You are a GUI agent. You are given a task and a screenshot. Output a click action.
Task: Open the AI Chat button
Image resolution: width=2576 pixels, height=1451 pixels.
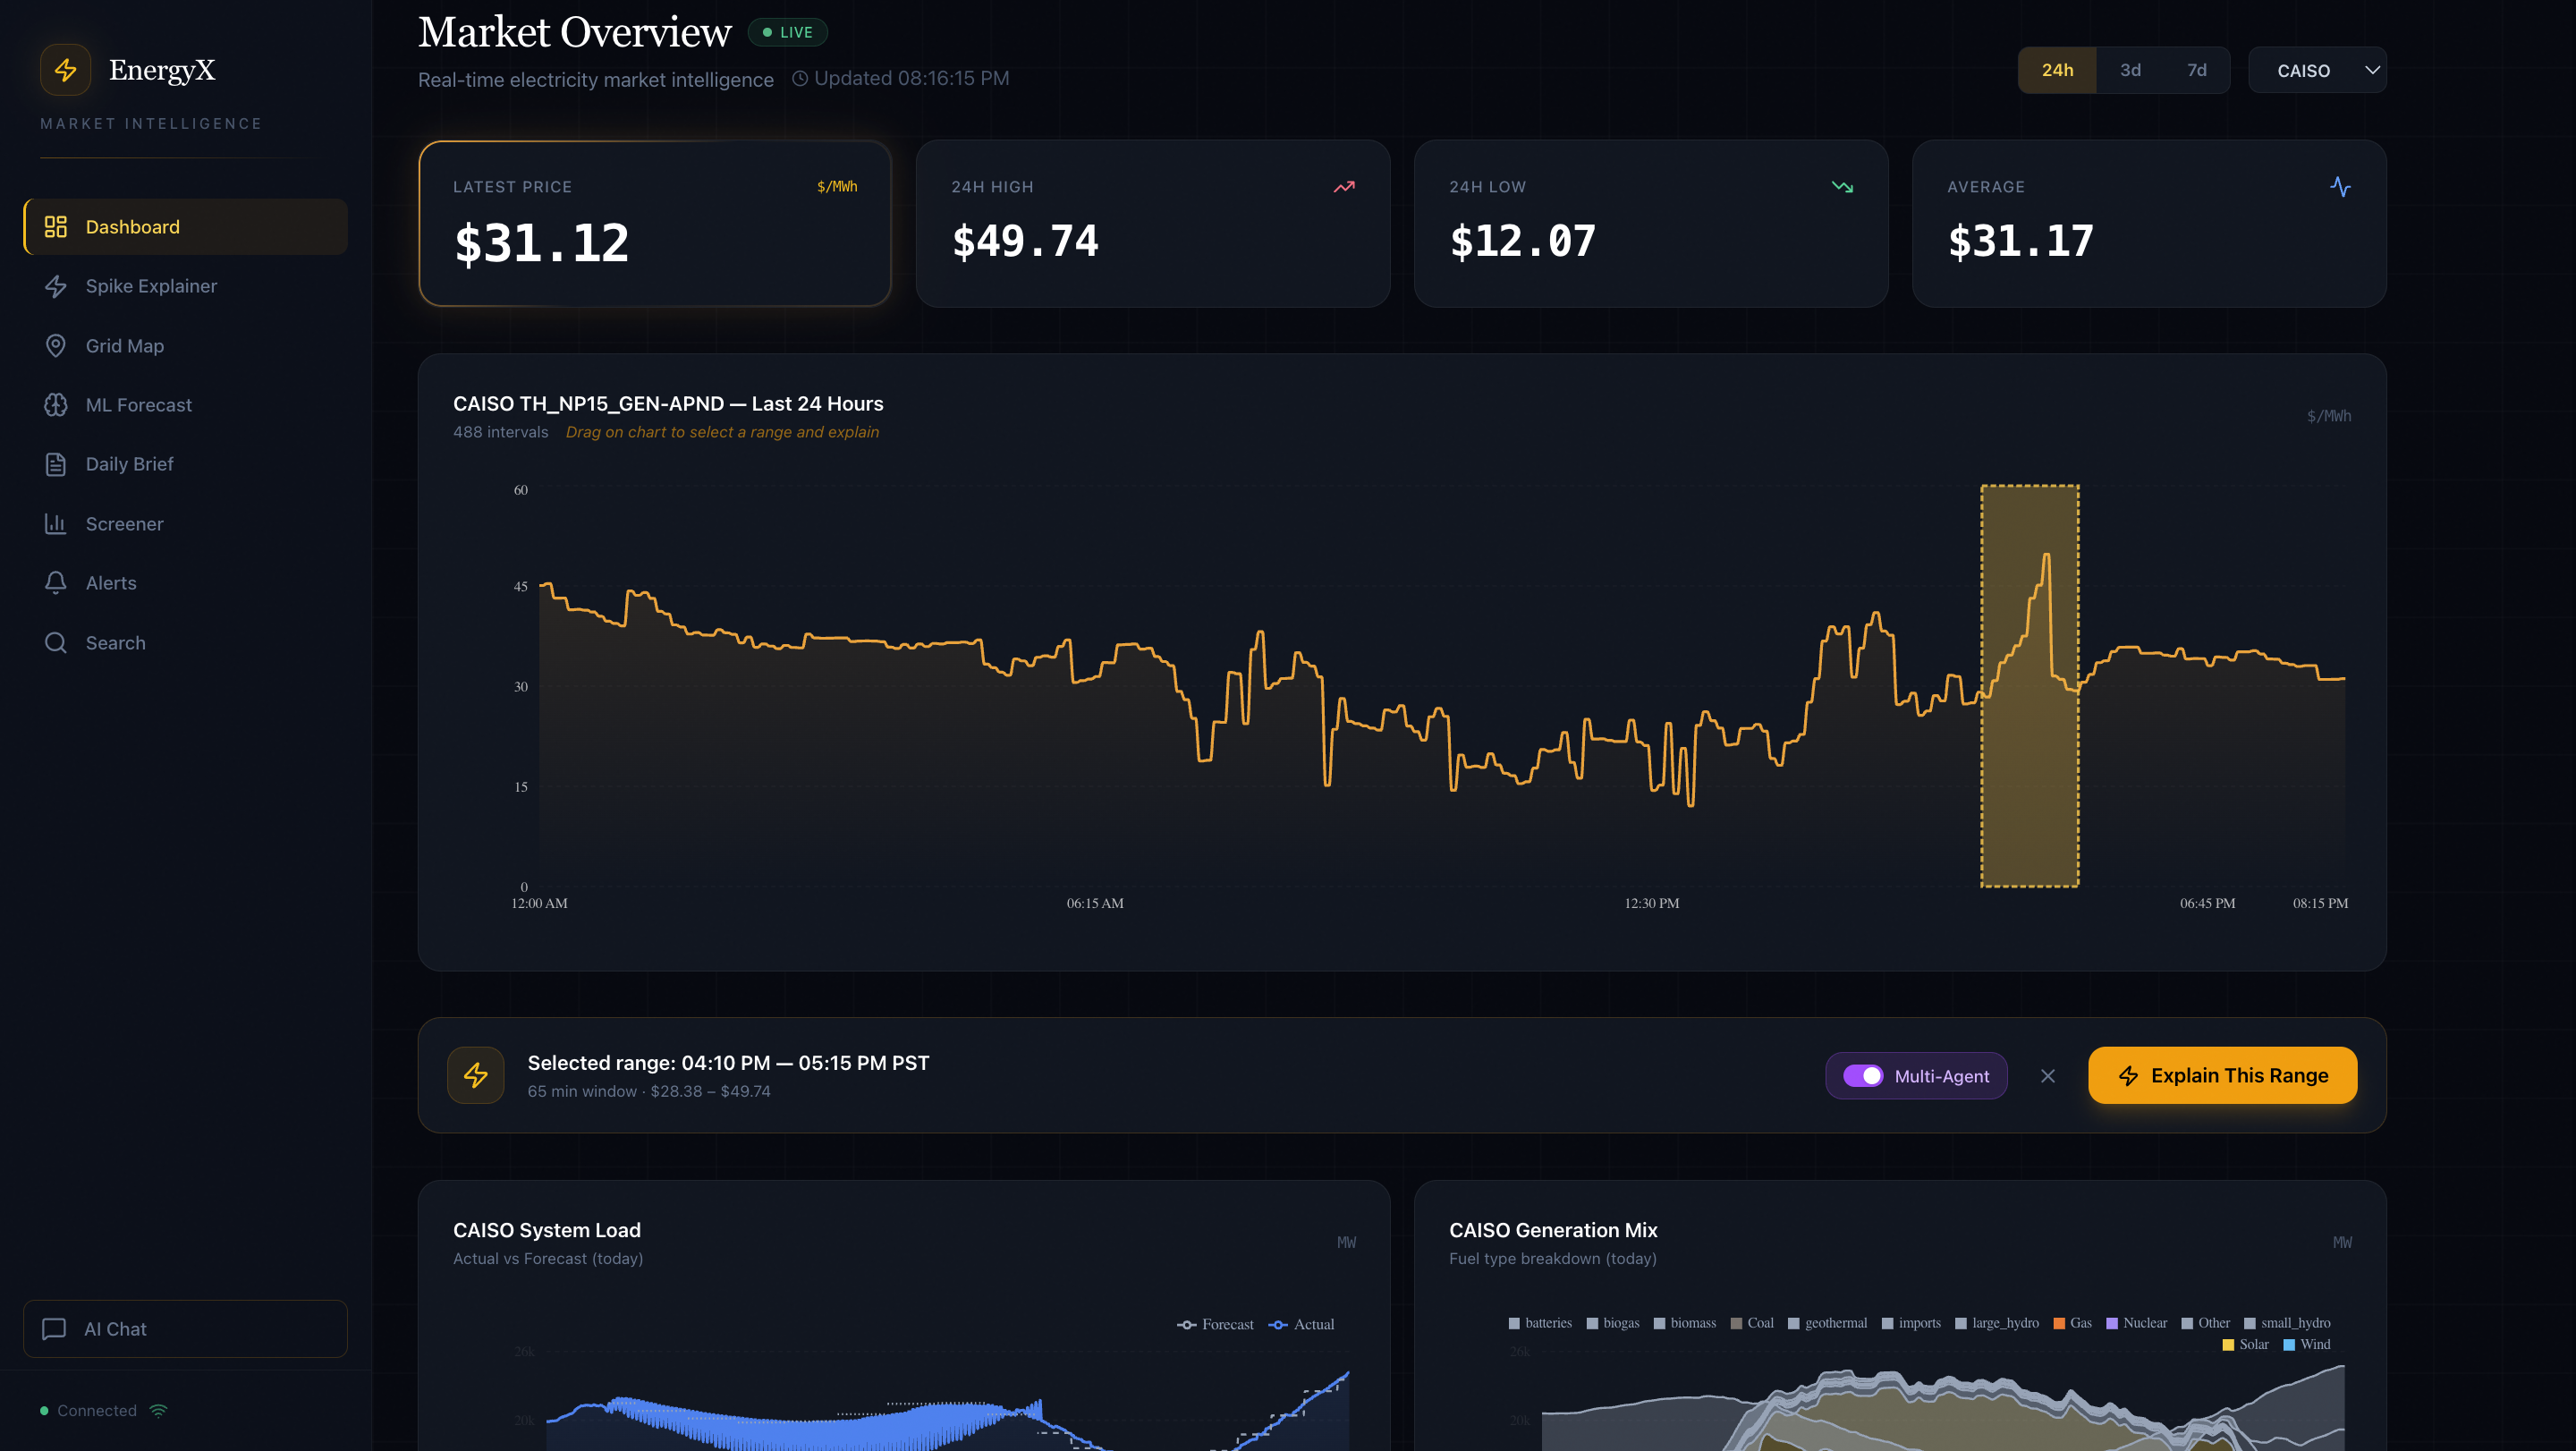tap(185, 1329)
